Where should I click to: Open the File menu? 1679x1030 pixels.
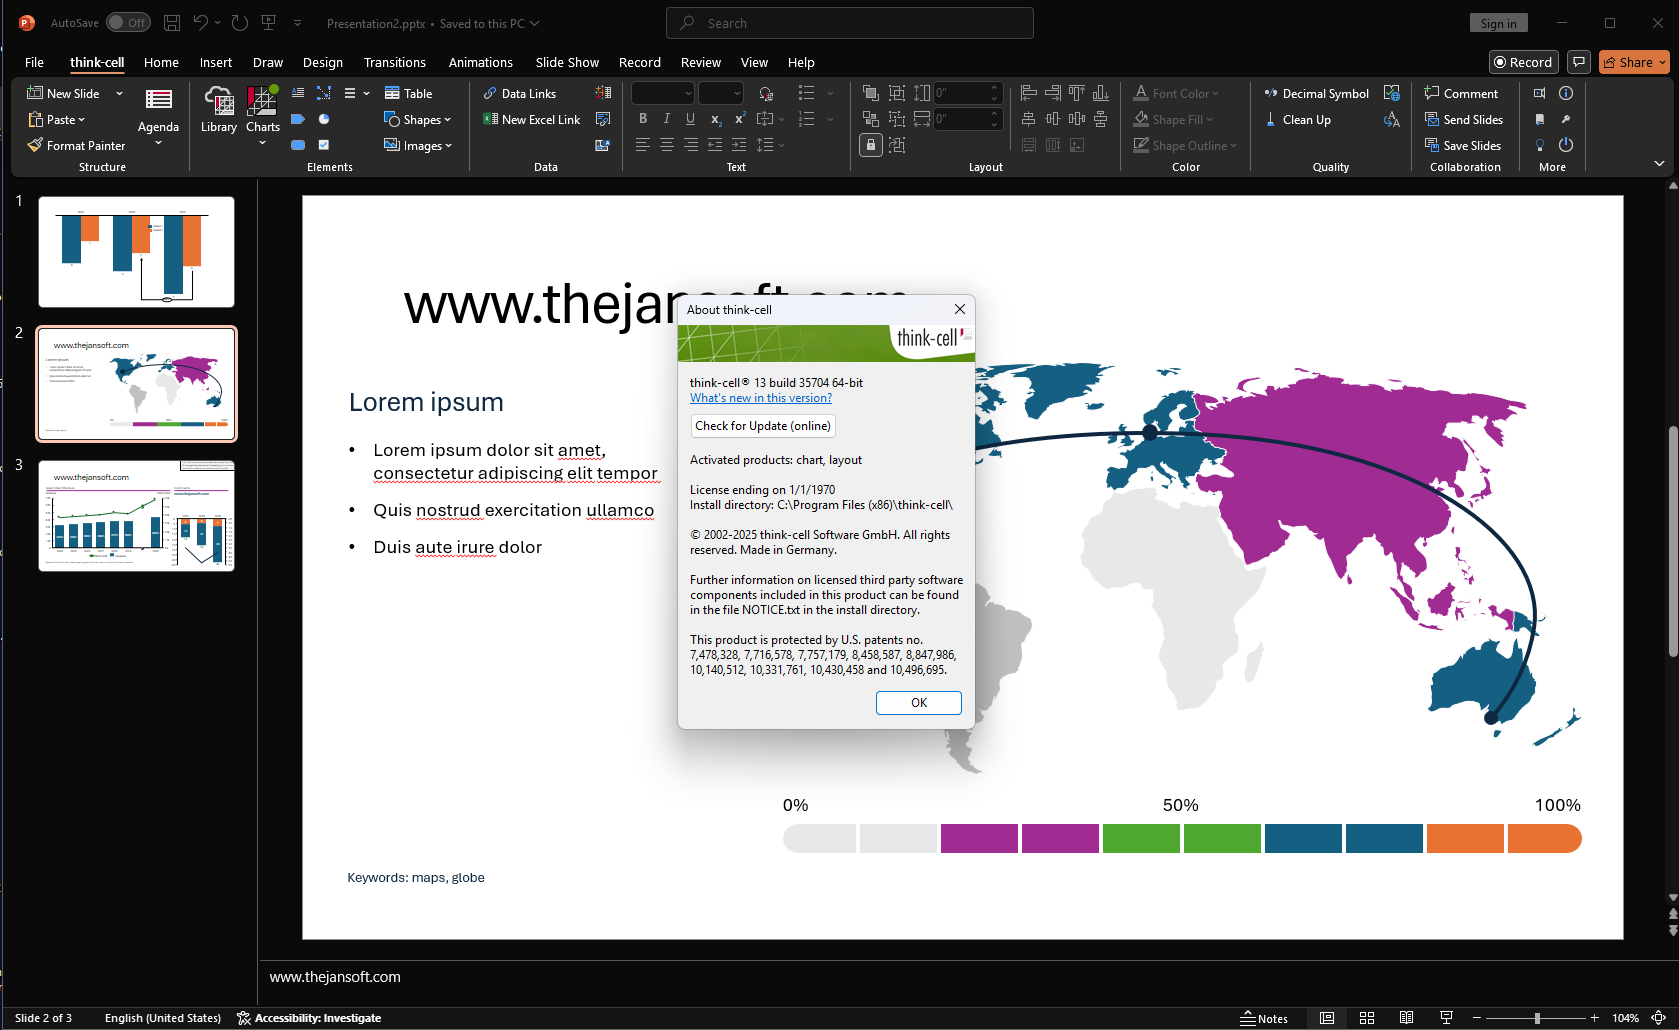34,62
